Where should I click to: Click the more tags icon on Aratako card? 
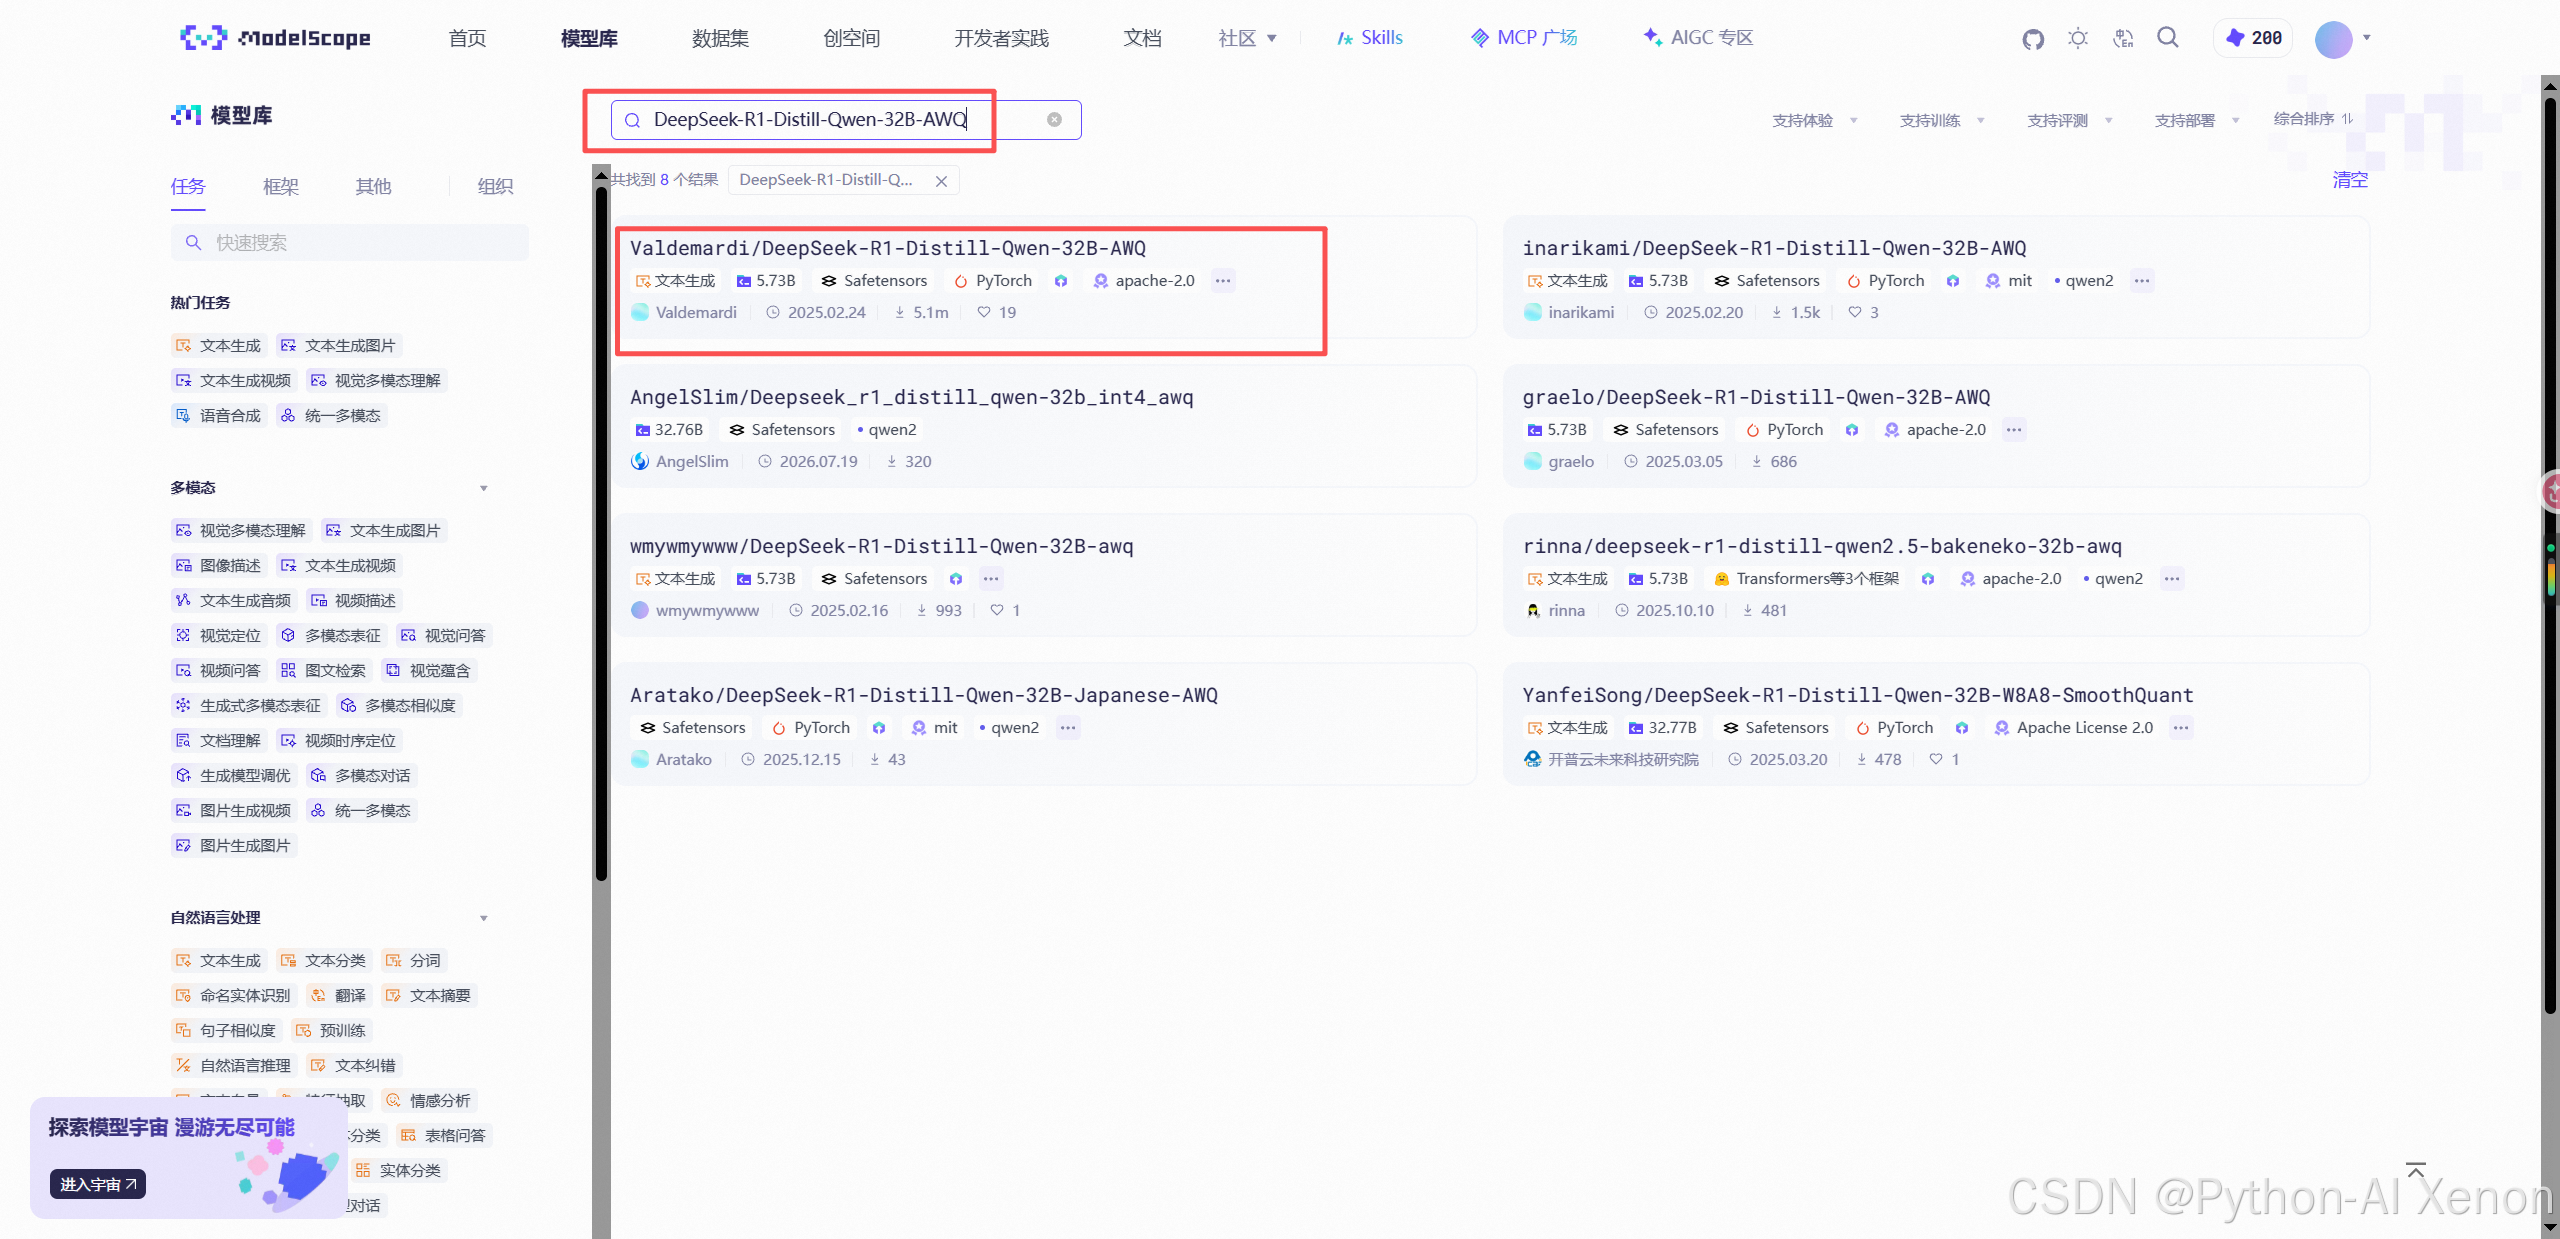[x=1068, y=728]
